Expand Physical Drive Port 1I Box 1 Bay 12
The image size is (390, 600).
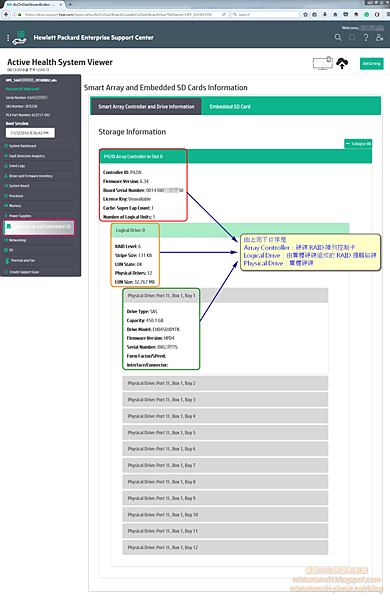point(225,547)
